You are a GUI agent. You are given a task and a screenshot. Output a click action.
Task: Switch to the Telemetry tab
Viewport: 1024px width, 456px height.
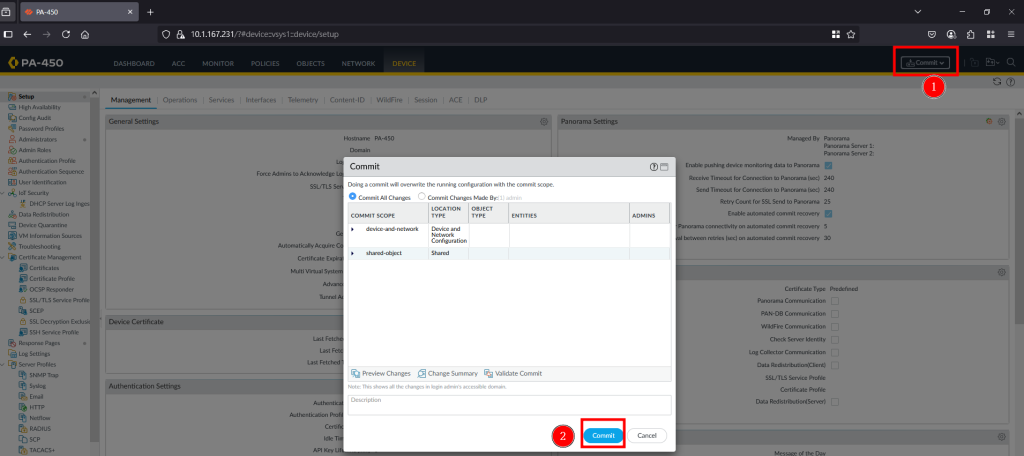click(302, 100)
